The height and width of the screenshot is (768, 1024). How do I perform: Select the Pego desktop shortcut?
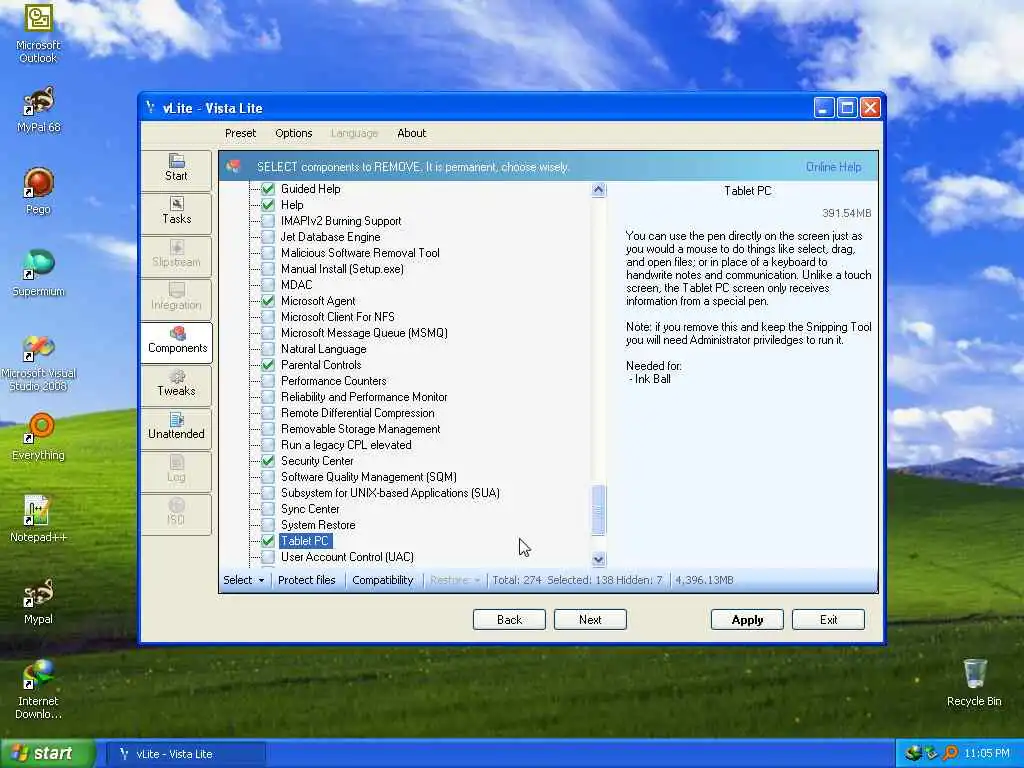coord(38,191)
